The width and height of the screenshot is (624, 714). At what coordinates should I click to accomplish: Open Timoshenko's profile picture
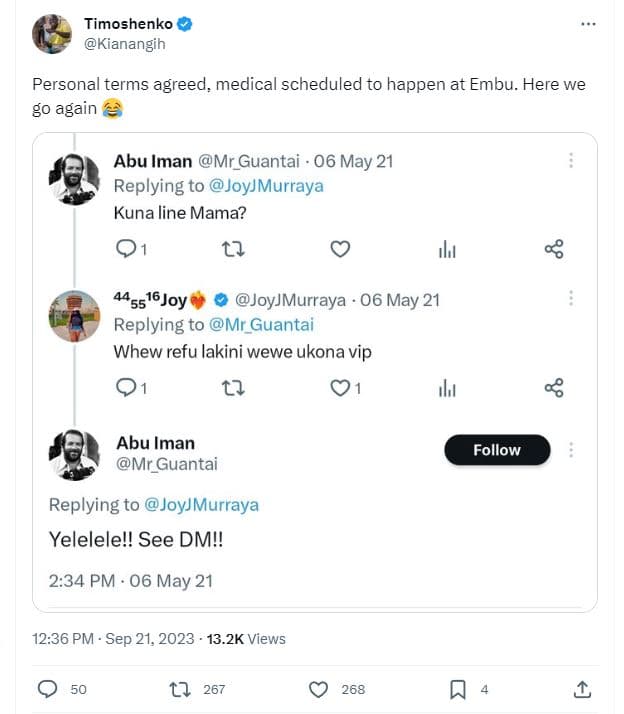pos(51,33)
